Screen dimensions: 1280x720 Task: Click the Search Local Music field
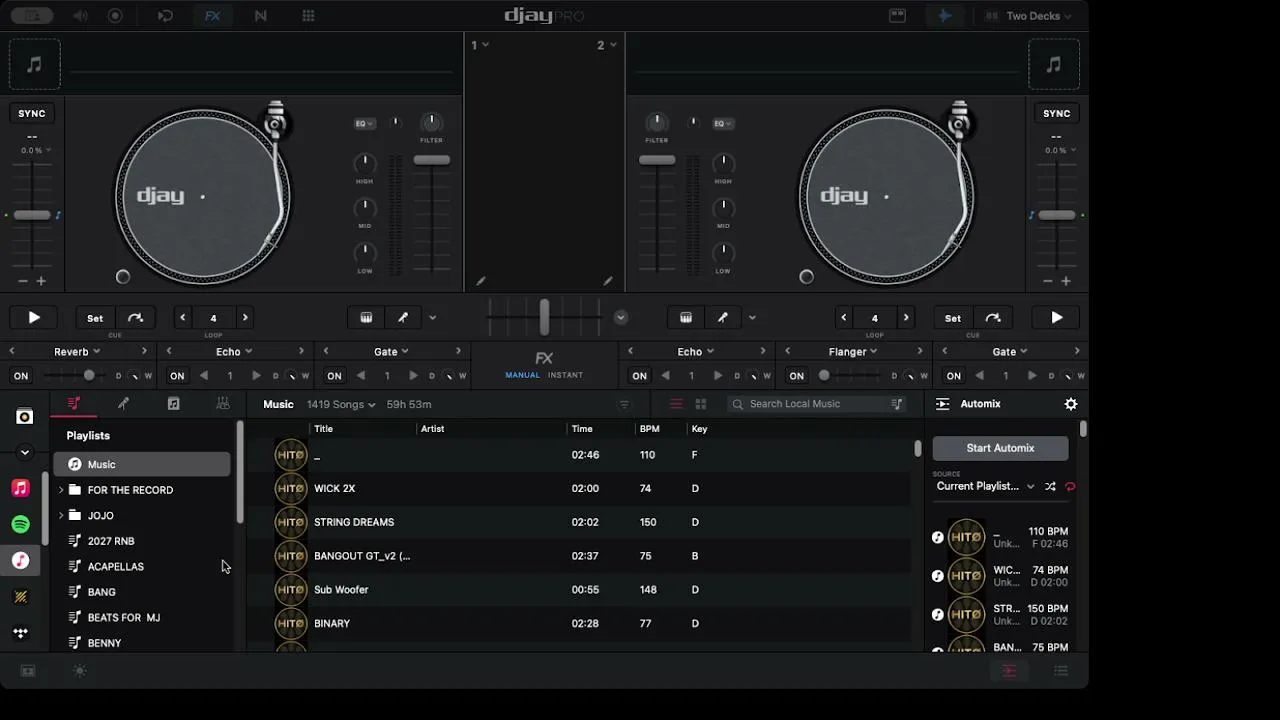(817, 404)
